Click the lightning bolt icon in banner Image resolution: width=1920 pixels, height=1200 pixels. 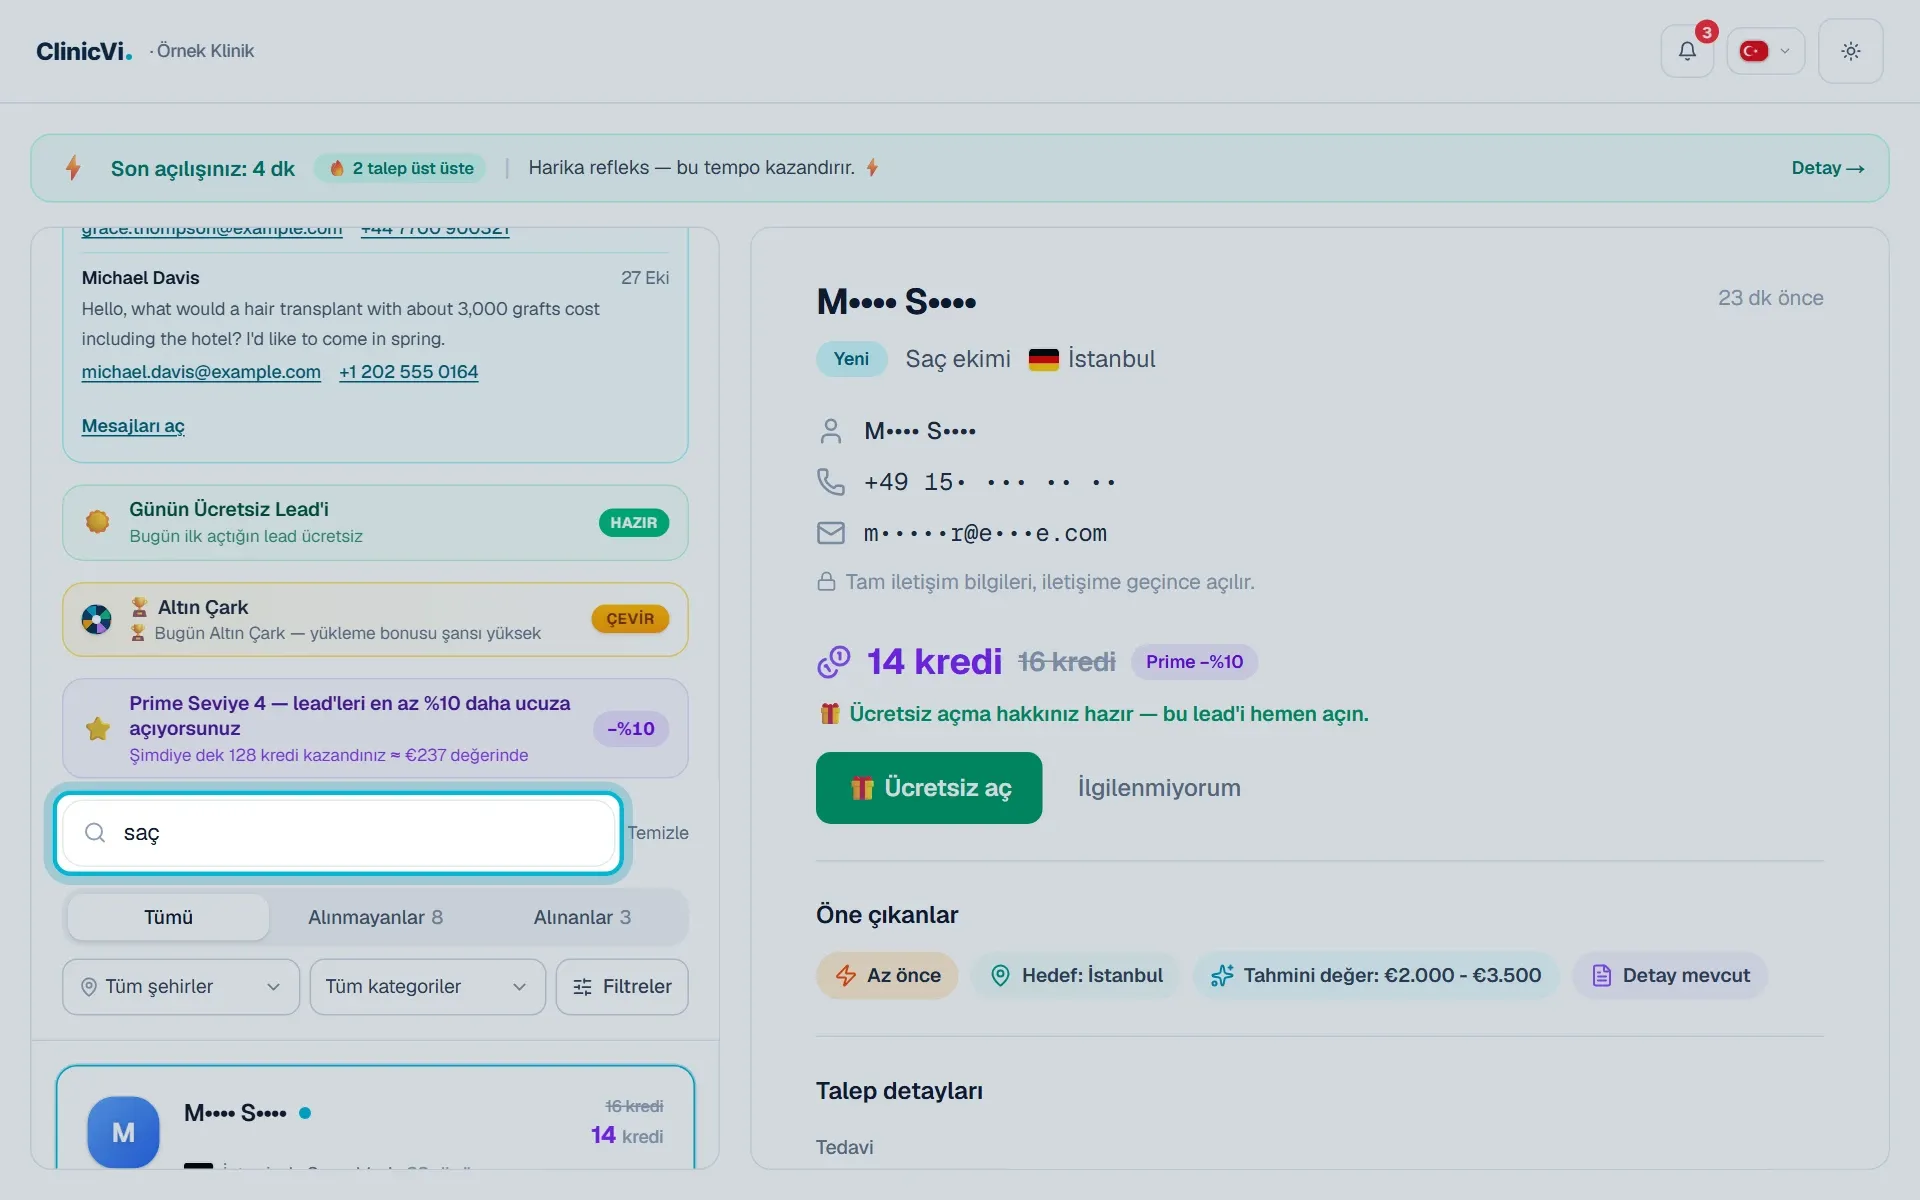pyautogui.click(x=73, y=168)
